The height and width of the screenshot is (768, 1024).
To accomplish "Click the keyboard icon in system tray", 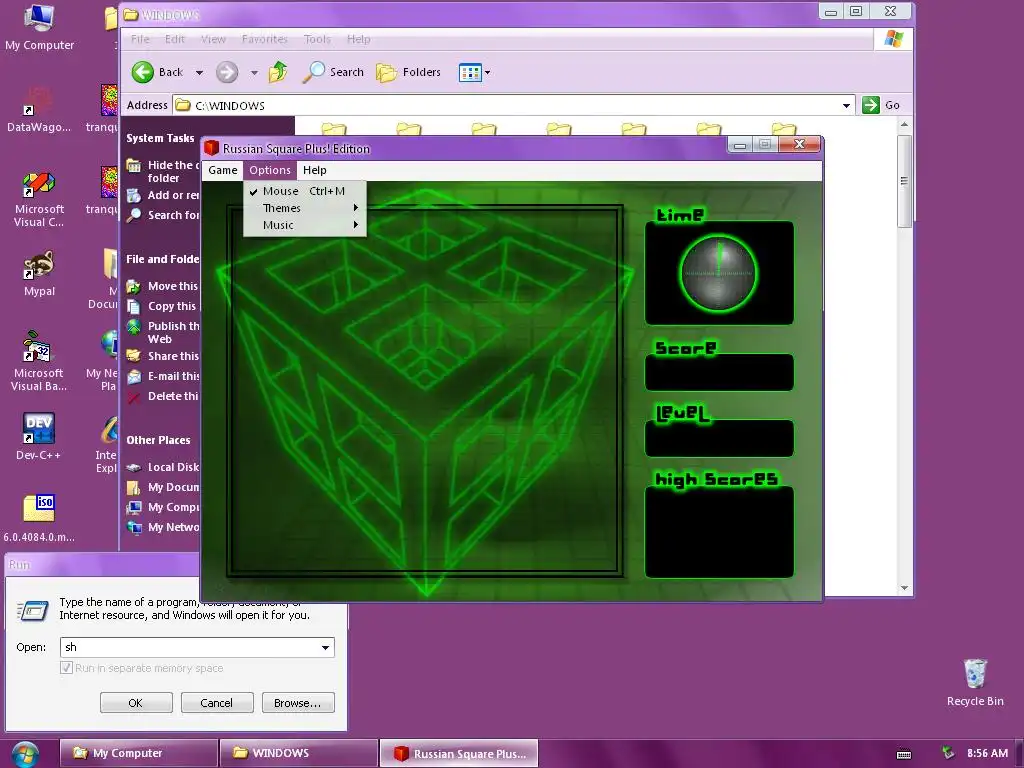I will pos(904,754).
